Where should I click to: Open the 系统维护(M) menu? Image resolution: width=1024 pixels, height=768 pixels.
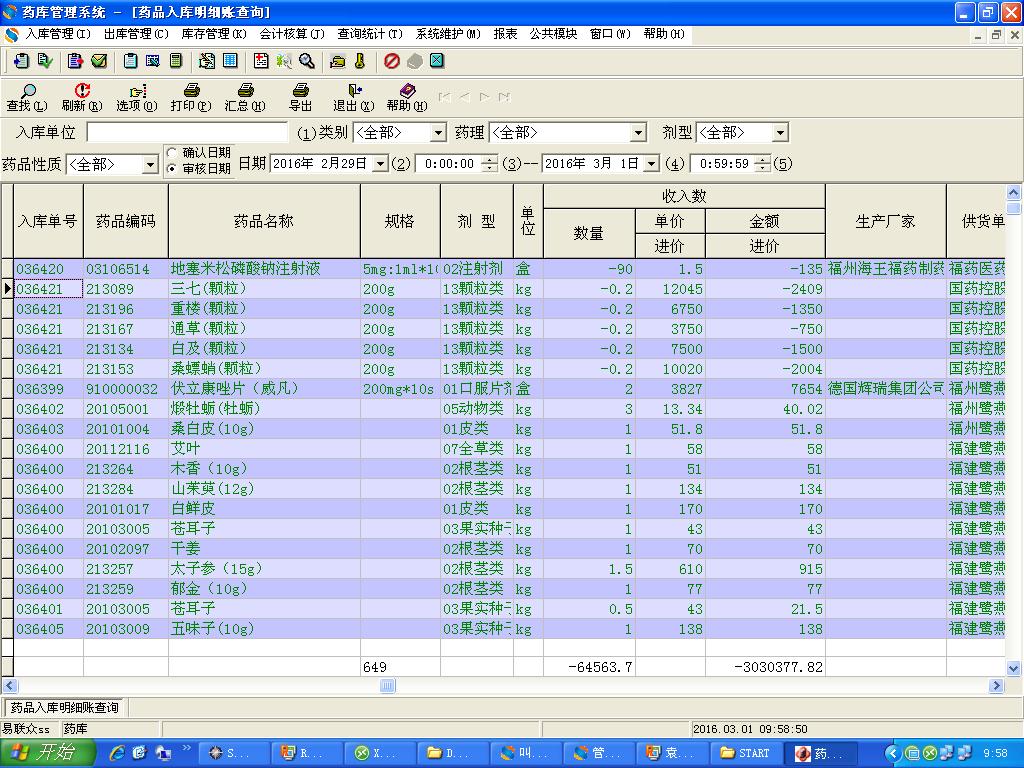(448, 34)
